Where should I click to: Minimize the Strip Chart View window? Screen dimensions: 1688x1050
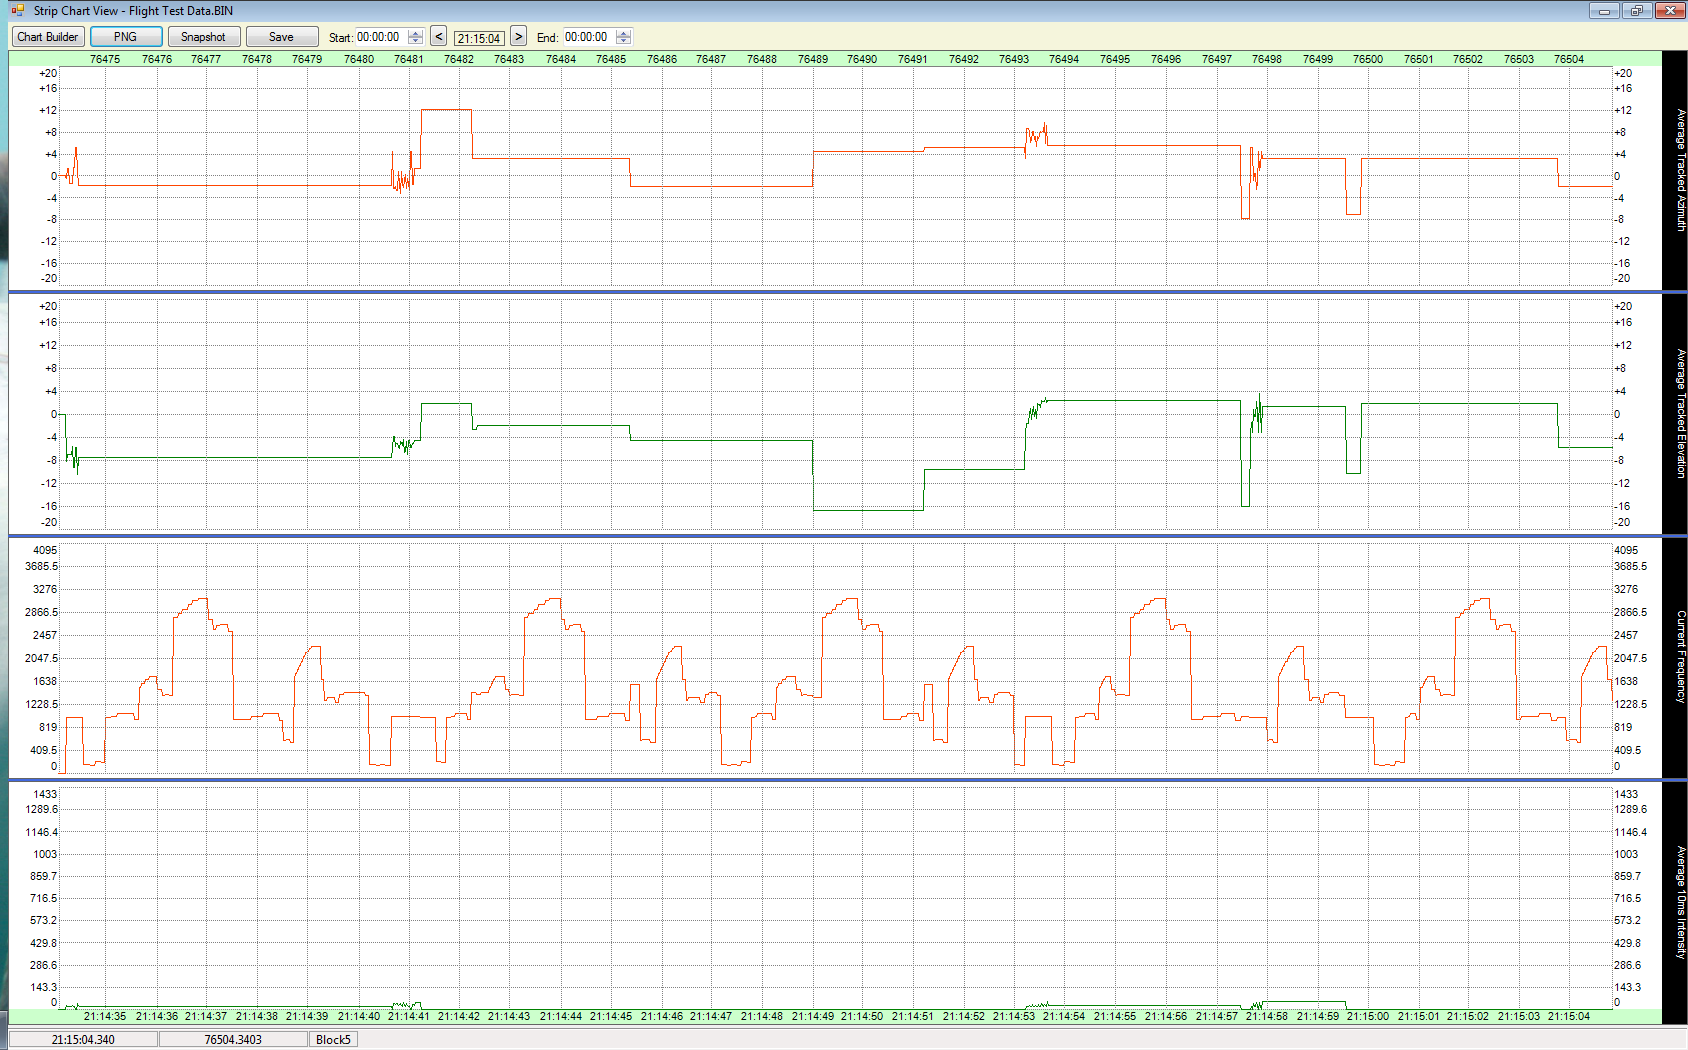1604,10
